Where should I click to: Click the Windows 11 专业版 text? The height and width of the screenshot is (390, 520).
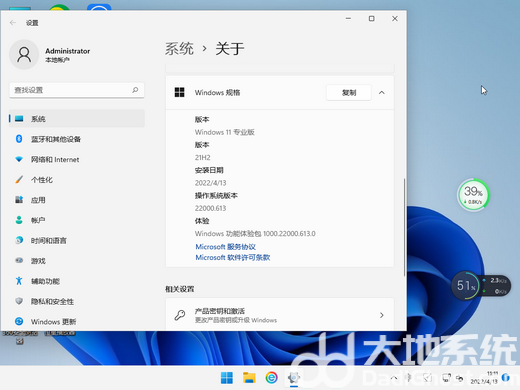point(225,132)
